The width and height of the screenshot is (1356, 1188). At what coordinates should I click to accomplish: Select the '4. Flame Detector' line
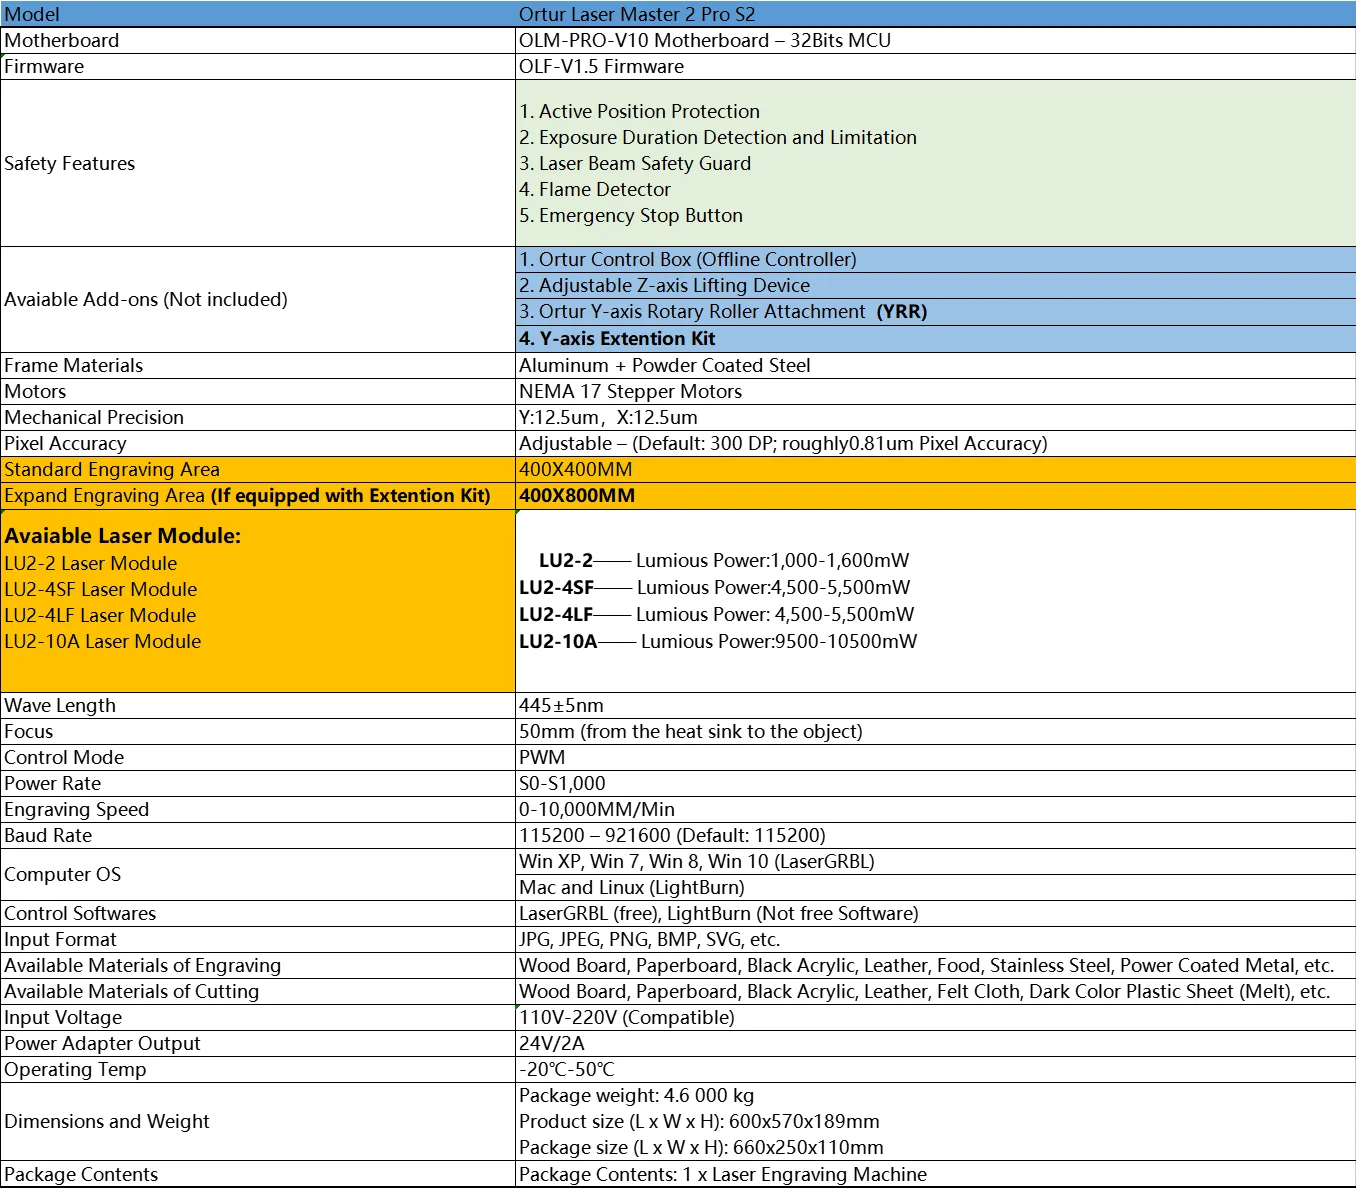pyautogui.click(x=594, y=189)
